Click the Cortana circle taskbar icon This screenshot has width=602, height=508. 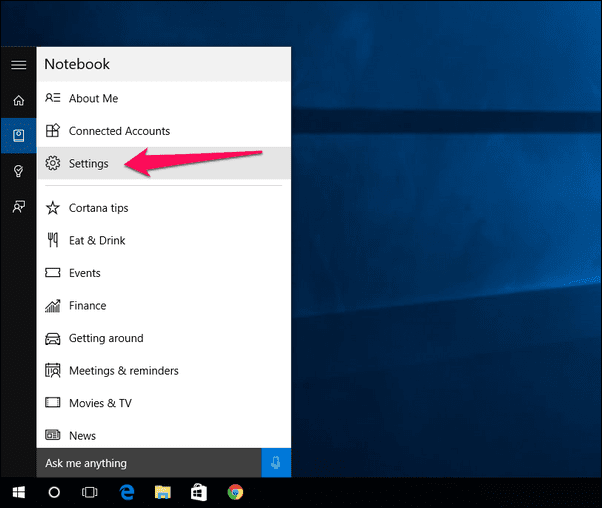(x=54, y=492)
